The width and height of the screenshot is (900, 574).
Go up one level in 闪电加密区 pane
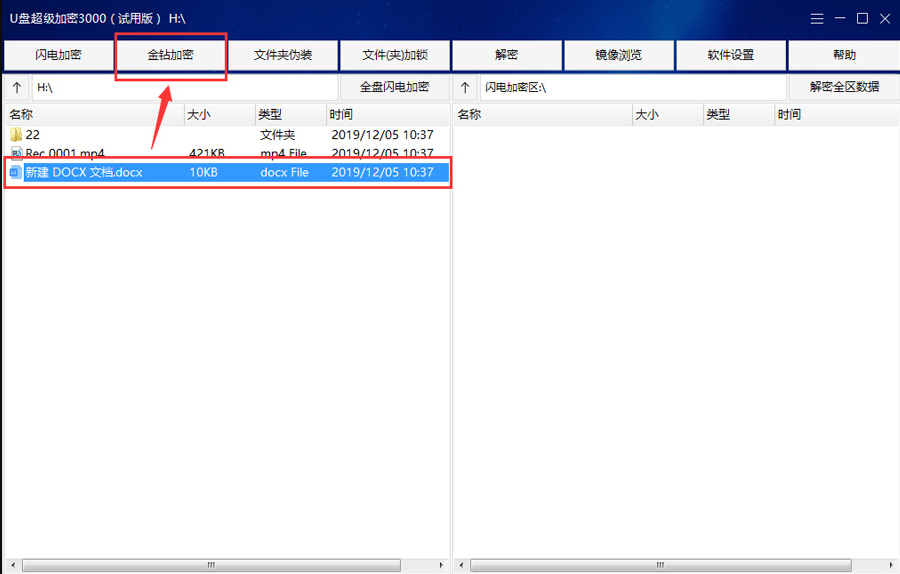coord(465,88)
